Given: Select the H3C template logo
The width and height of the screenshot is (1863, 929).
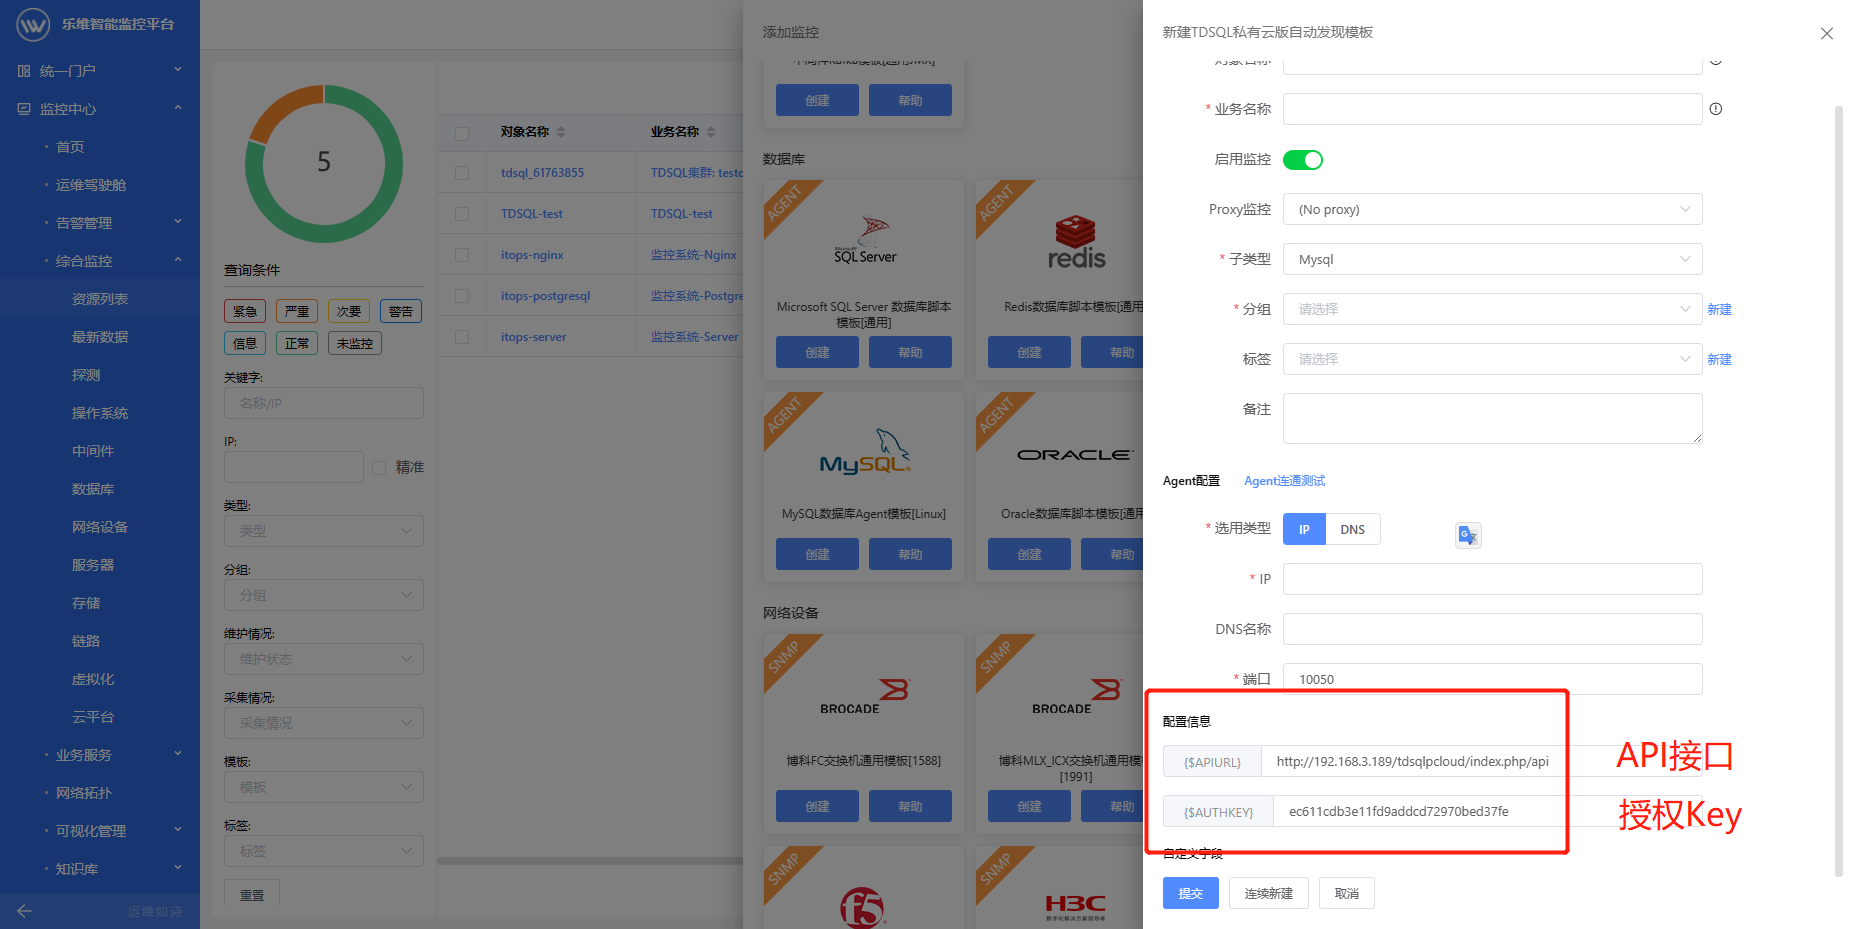Looking at the screenshot, I should pyautogui.click(x=1076, y=907).
